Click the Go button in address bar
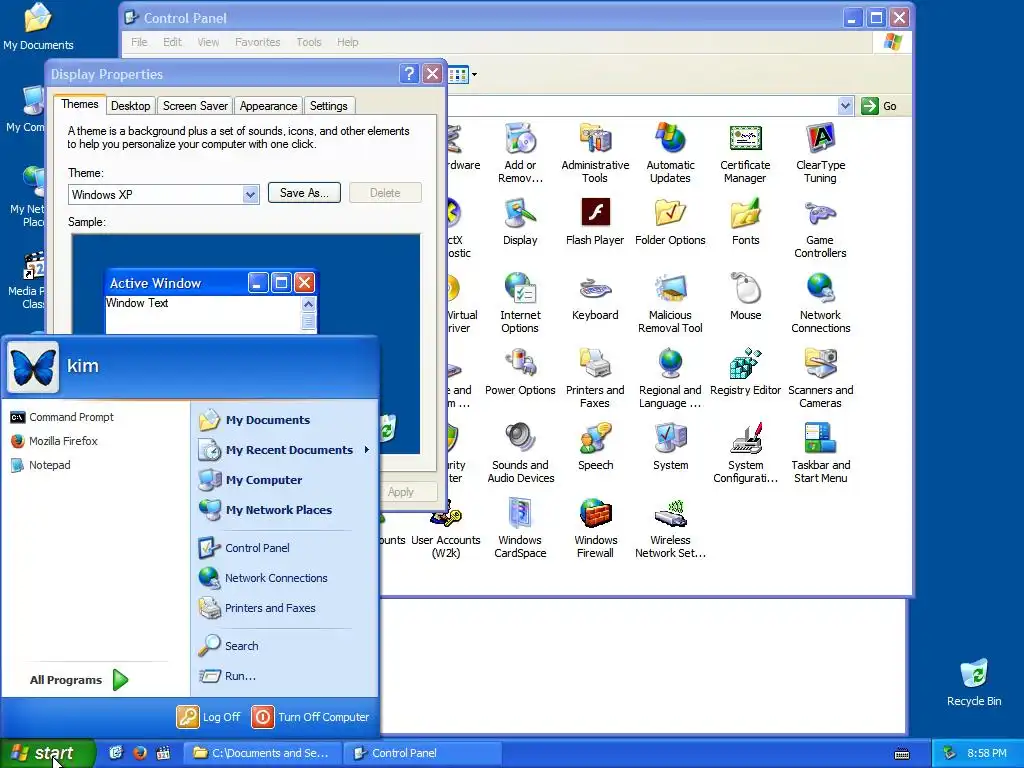The height and width of the screenshot is (768, 1024). click(879, 106)
